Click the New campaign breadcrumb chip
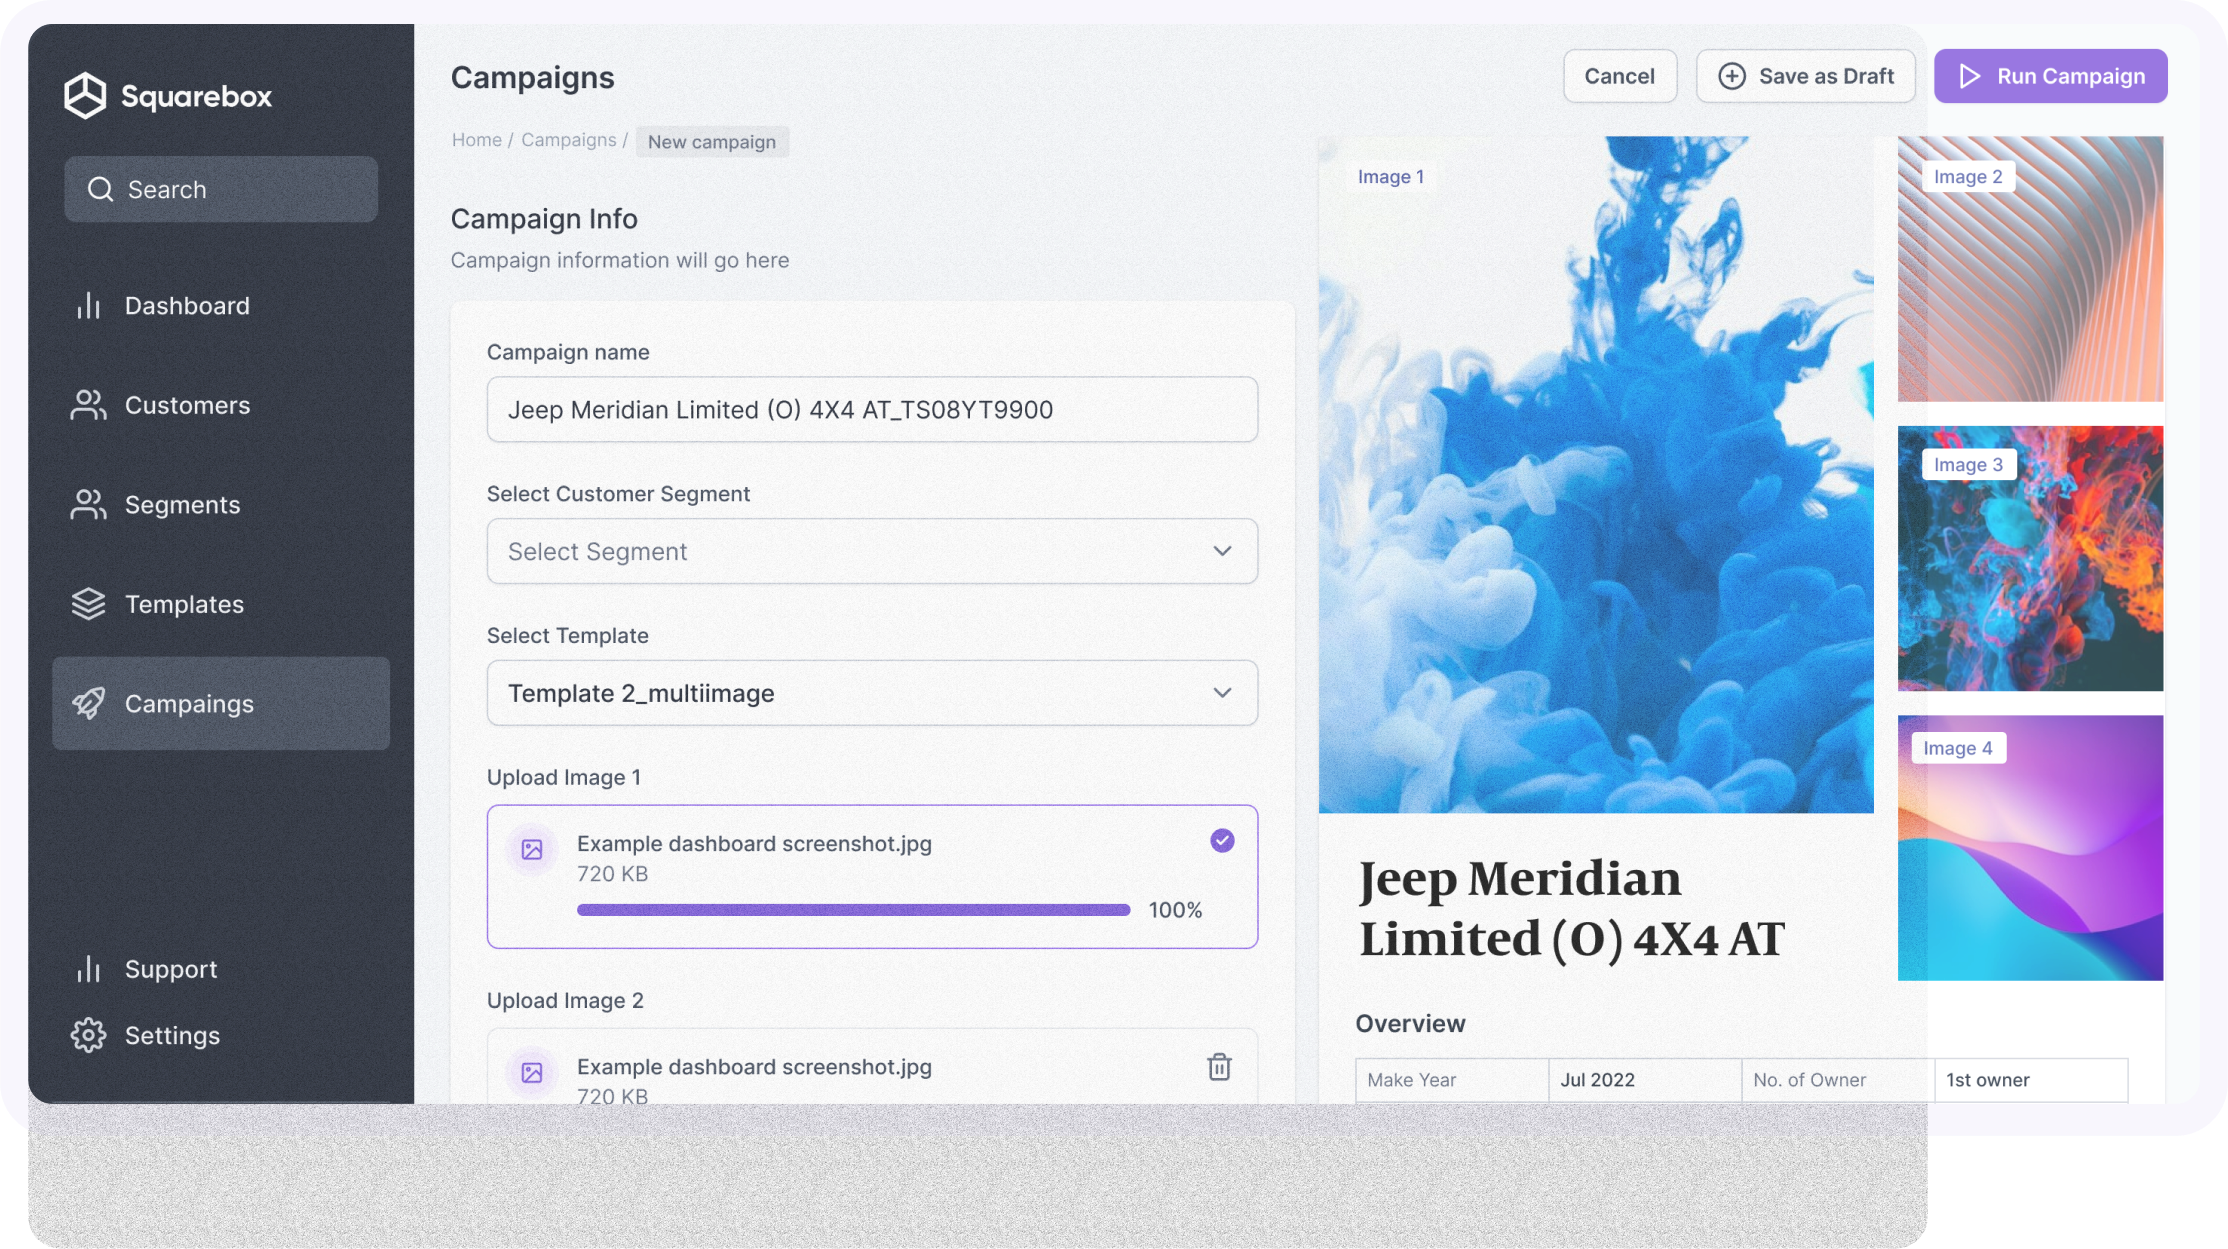The width and height of the screenshot is (2228, 1249). (x=712, y=142)
